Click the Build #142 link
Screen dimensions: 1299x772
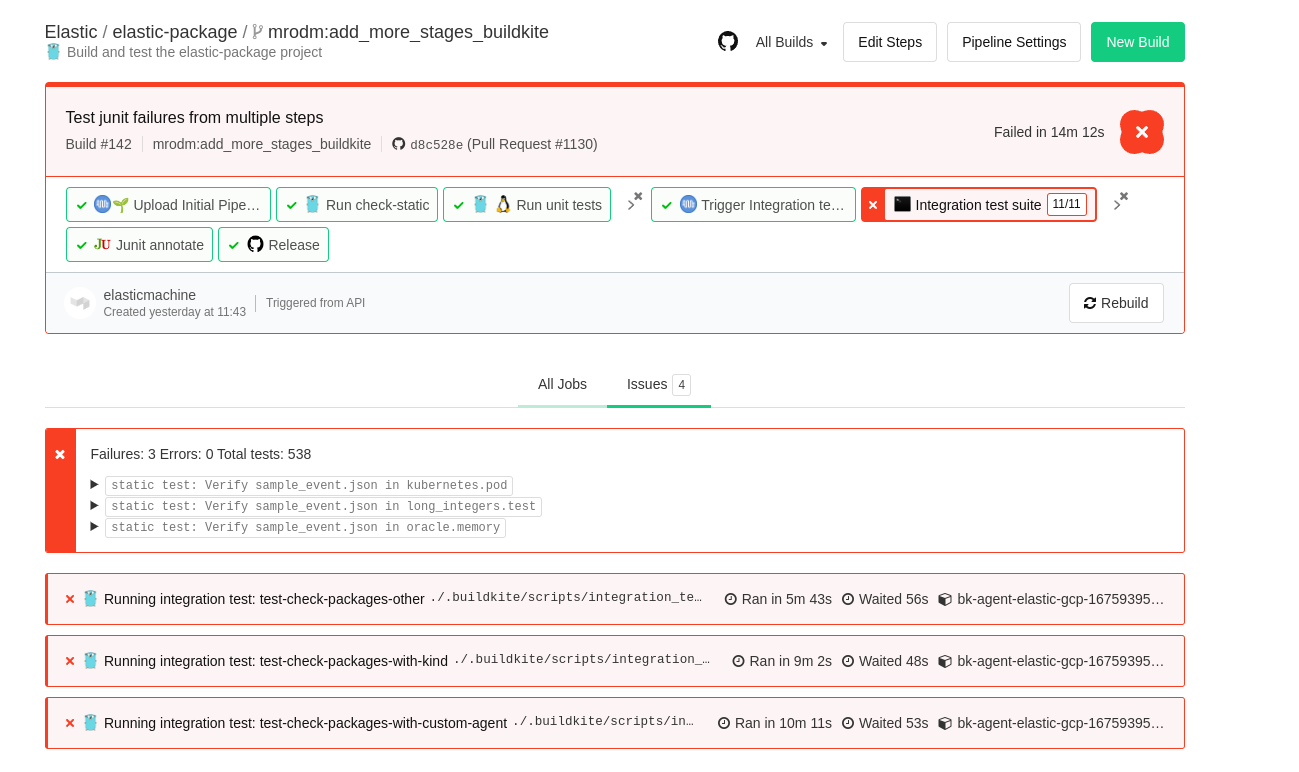point(98,144)
